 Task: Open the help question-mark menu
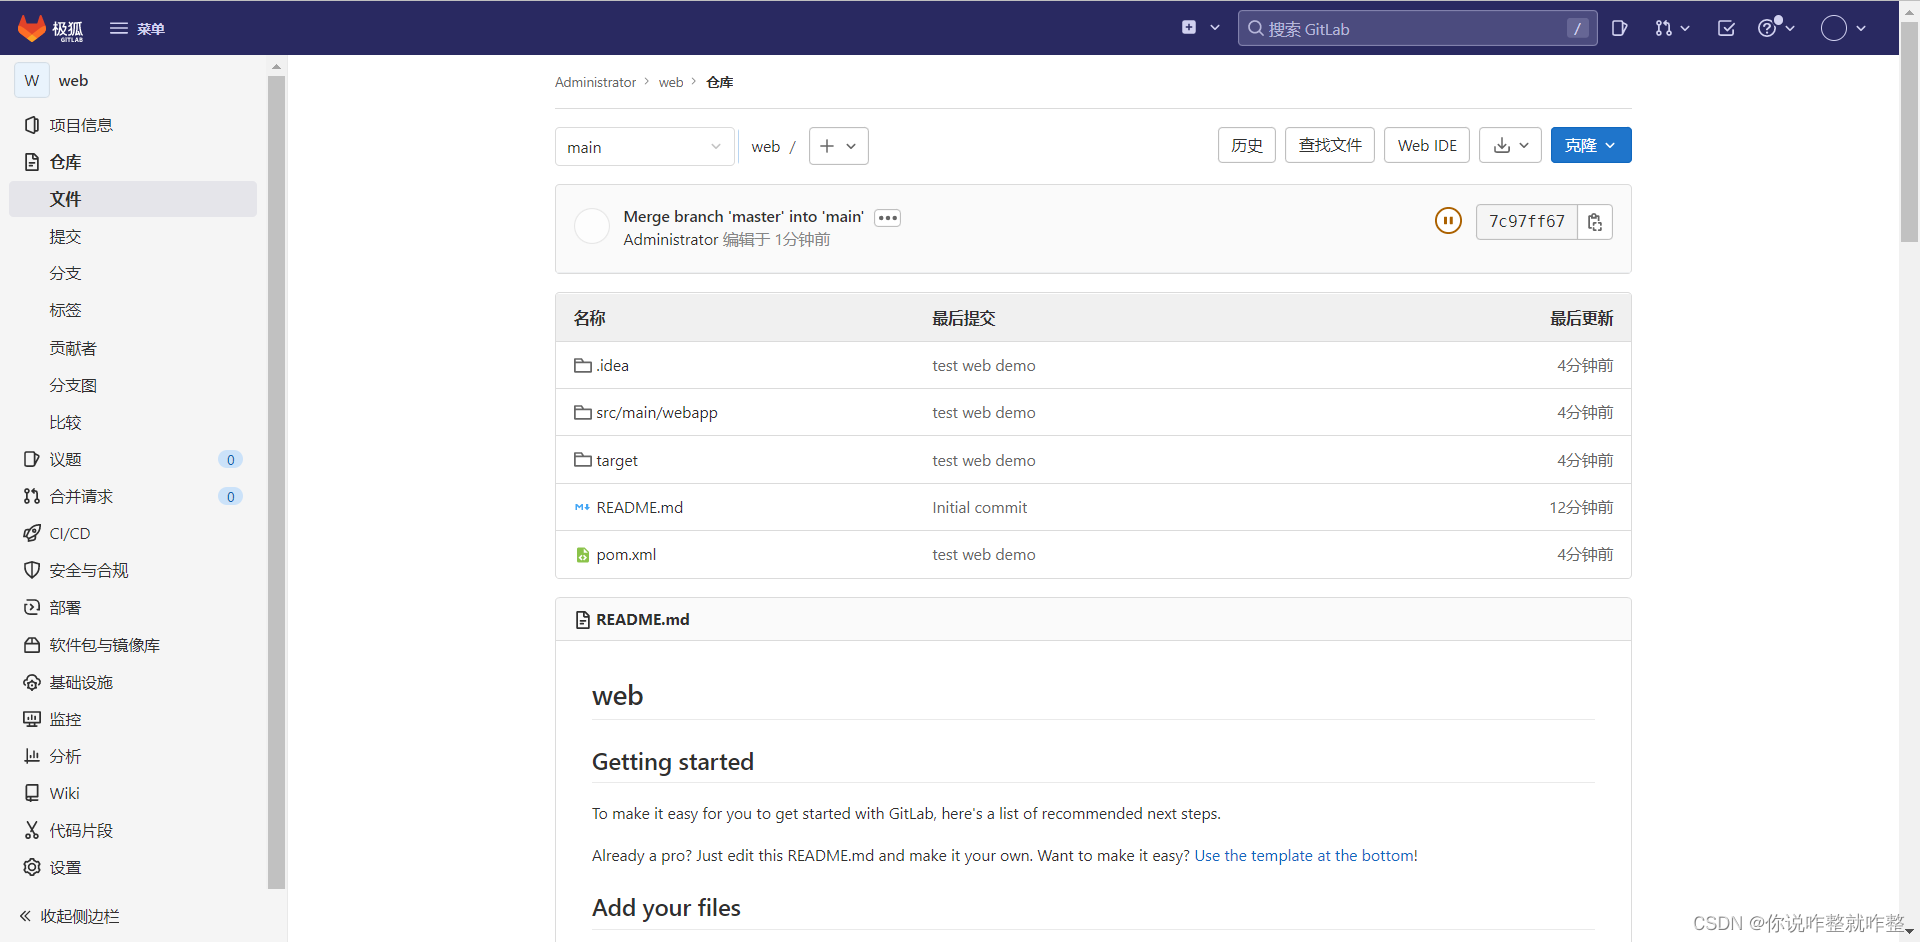[1776, 28]
